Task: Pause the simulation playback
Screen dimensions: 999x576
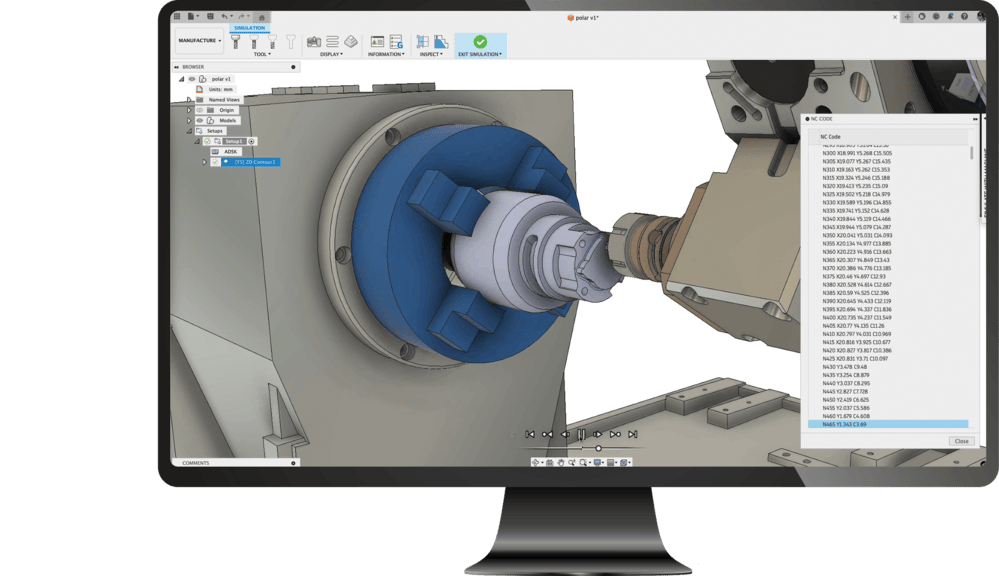Action: (x=581, y=435)
